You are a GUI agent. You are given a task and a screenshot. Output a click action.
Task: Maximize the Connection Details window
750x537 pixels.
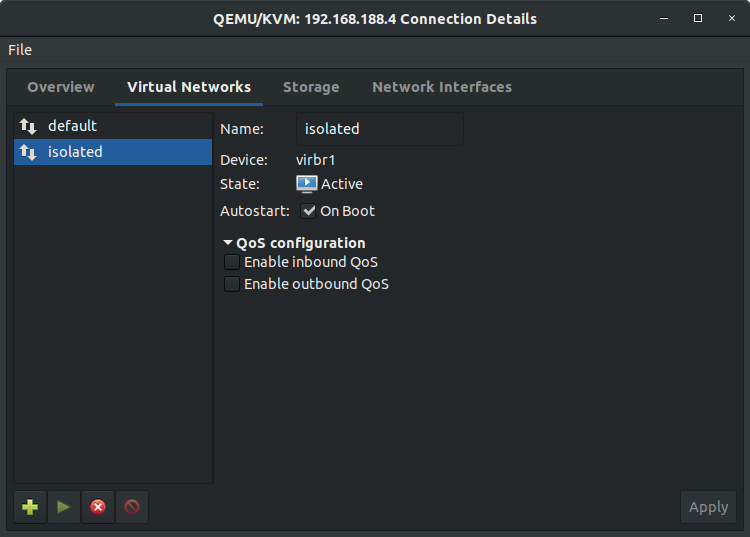point(698,19)
